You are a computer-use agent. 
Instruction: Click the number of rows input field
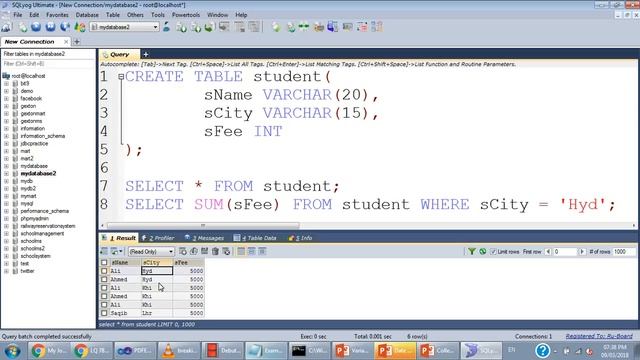(x=624, y=252)
